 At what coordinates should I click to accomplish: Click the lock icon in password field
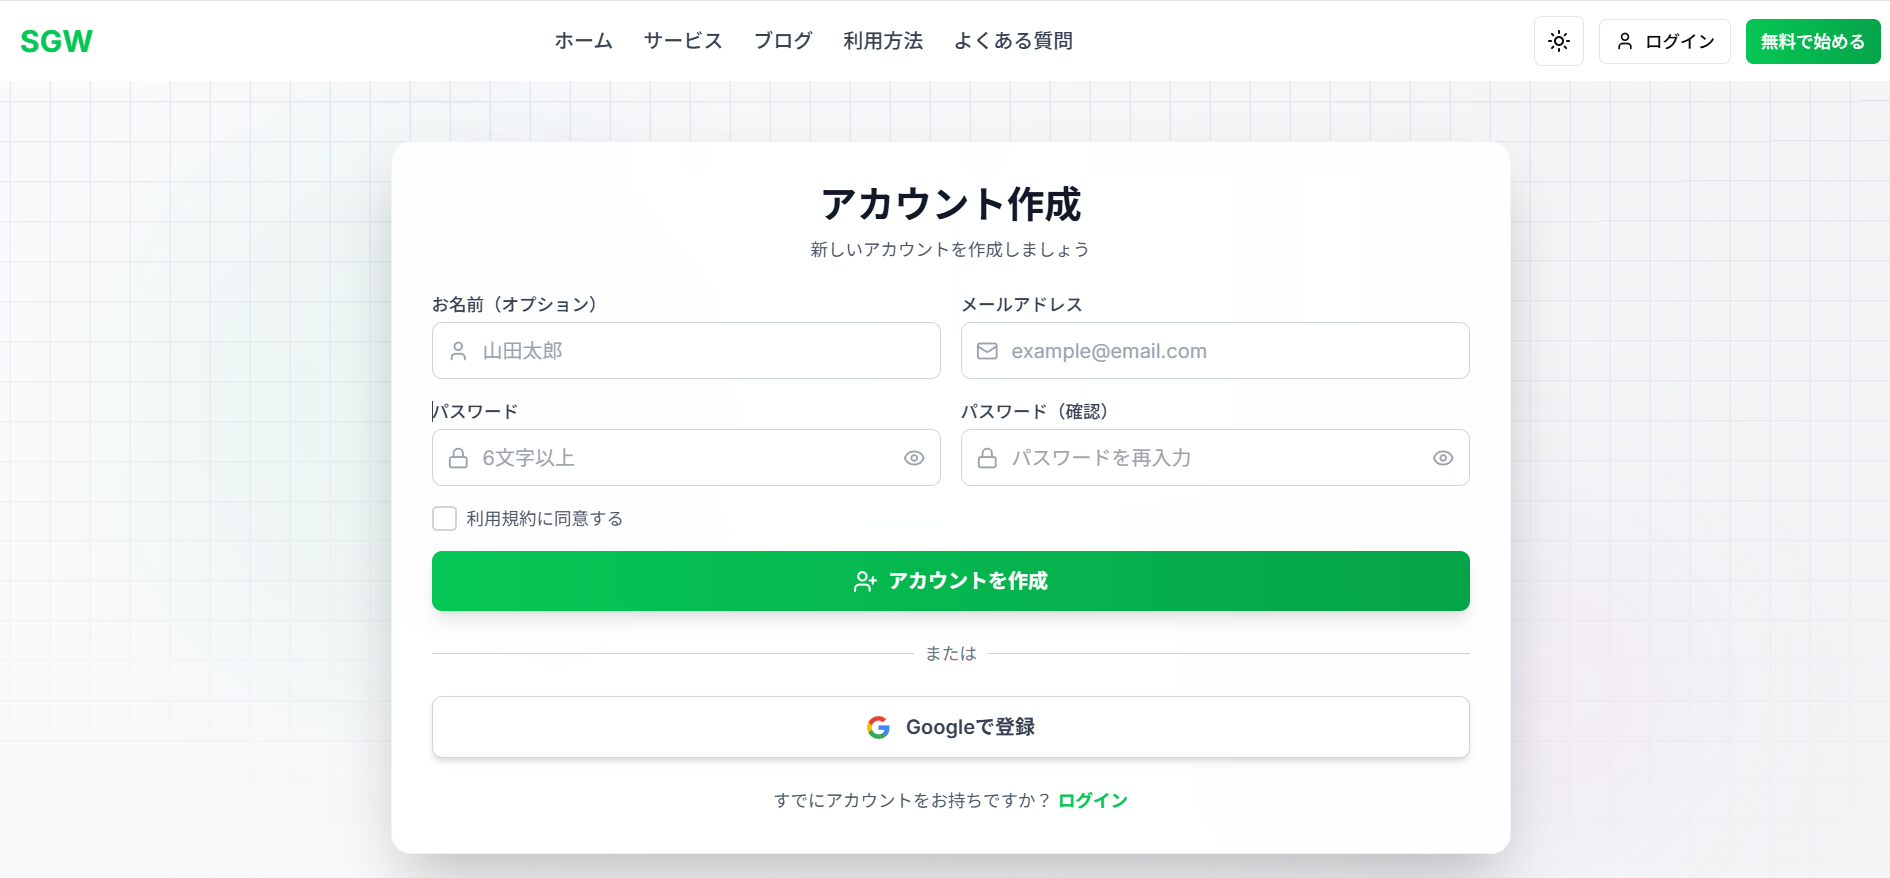[x=458, y=458]
